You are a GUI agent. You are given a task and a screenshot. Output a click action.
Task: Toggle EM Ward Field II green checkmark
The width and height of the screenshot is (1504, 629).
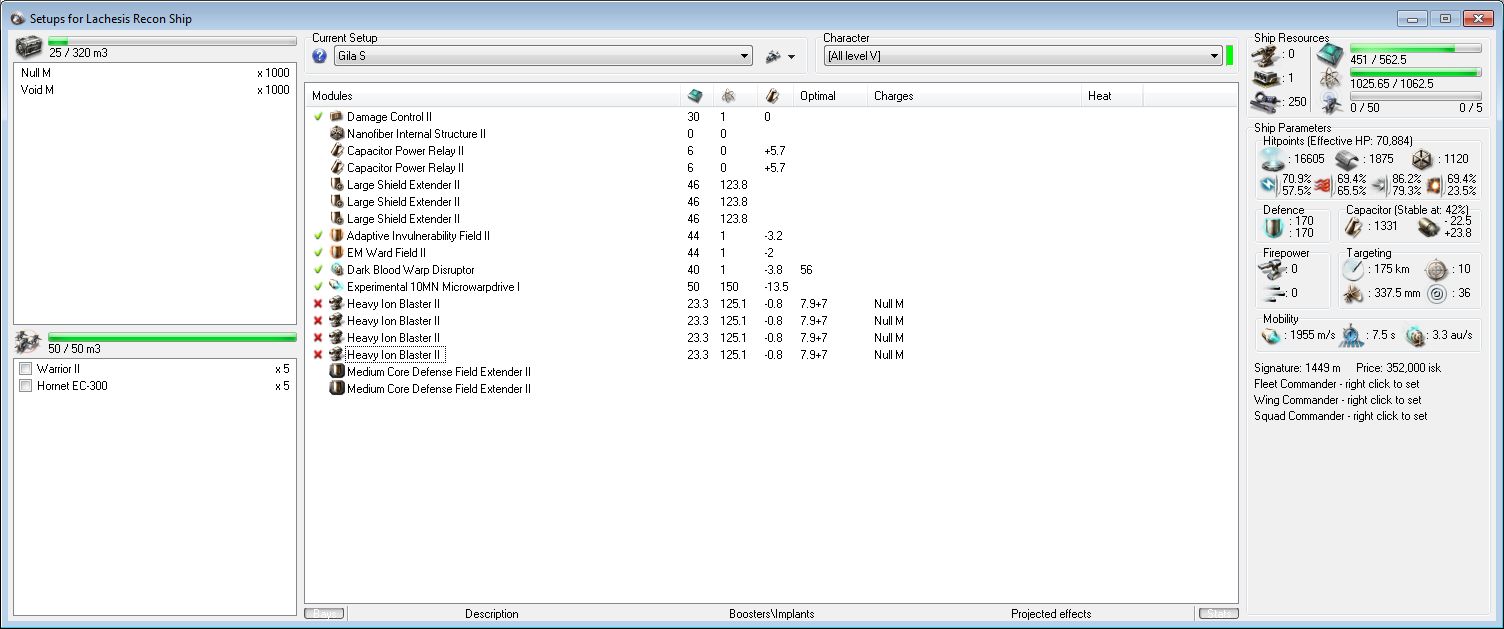tap(318, 253)
